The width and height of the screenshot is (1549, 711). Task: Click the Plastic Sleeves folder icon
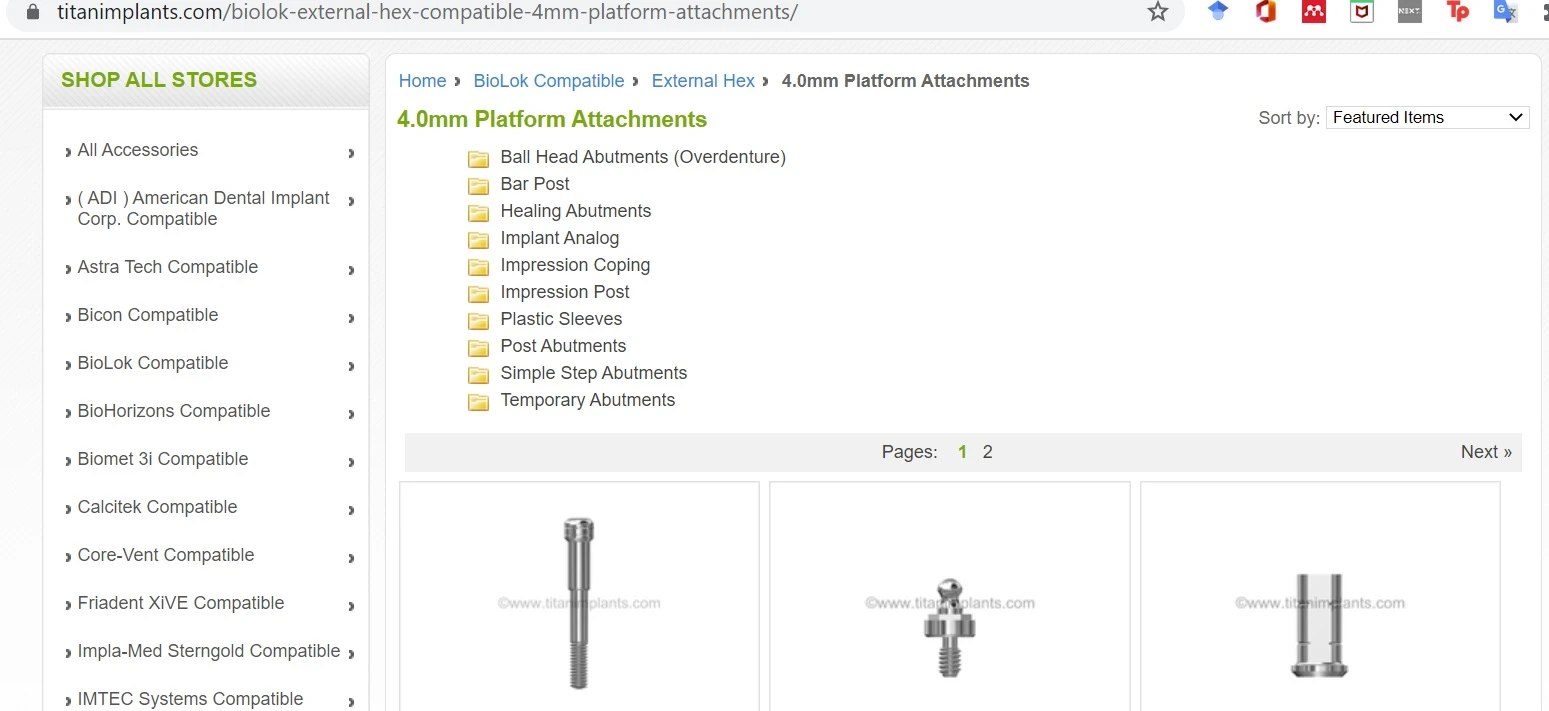(x=479, y=321)
